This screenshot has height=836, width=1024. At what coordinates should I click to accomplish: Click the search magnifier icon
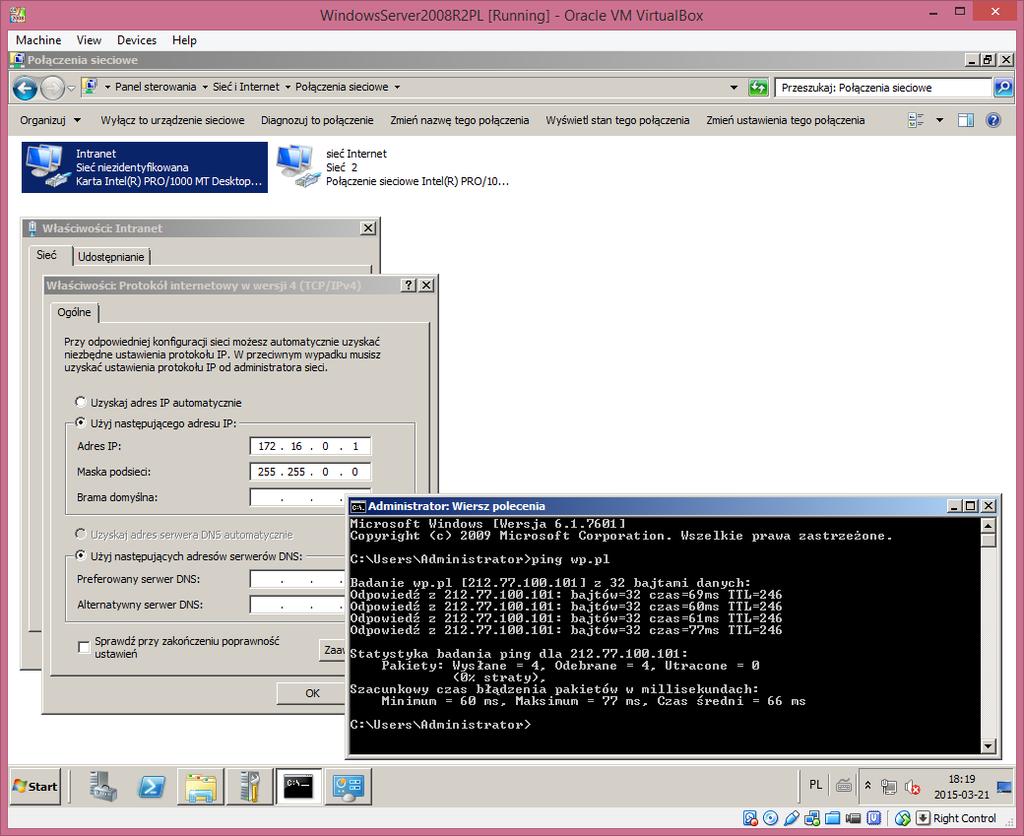click(x=1002, y=88)
